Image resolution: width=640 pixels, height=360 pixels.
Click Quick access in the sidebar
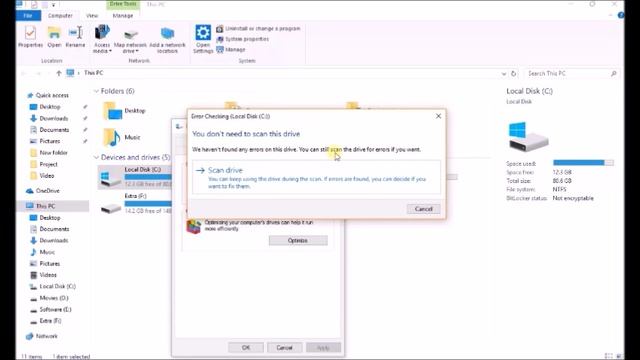[x=47, y=96]
